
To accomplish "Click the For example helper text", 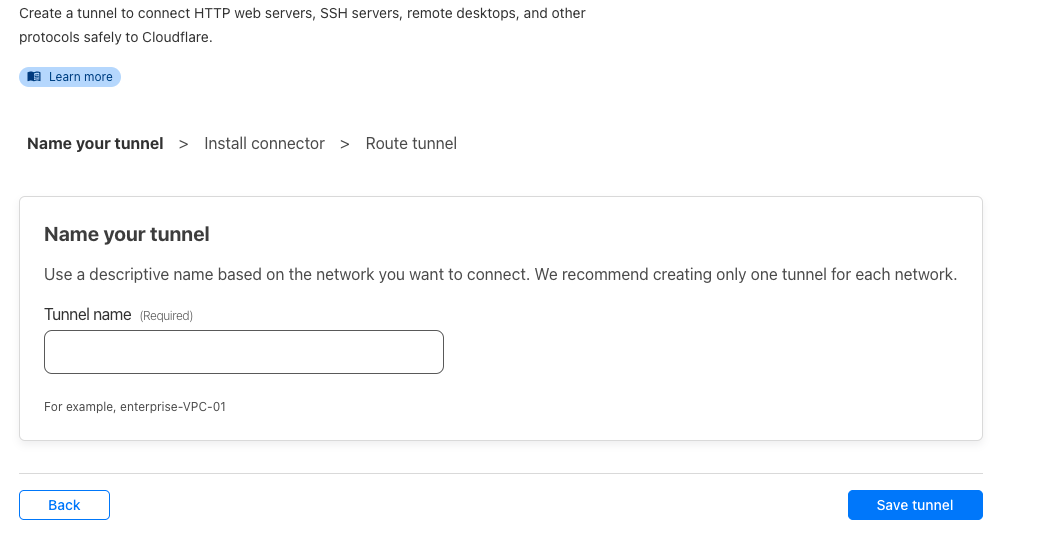I will point(135,407).
